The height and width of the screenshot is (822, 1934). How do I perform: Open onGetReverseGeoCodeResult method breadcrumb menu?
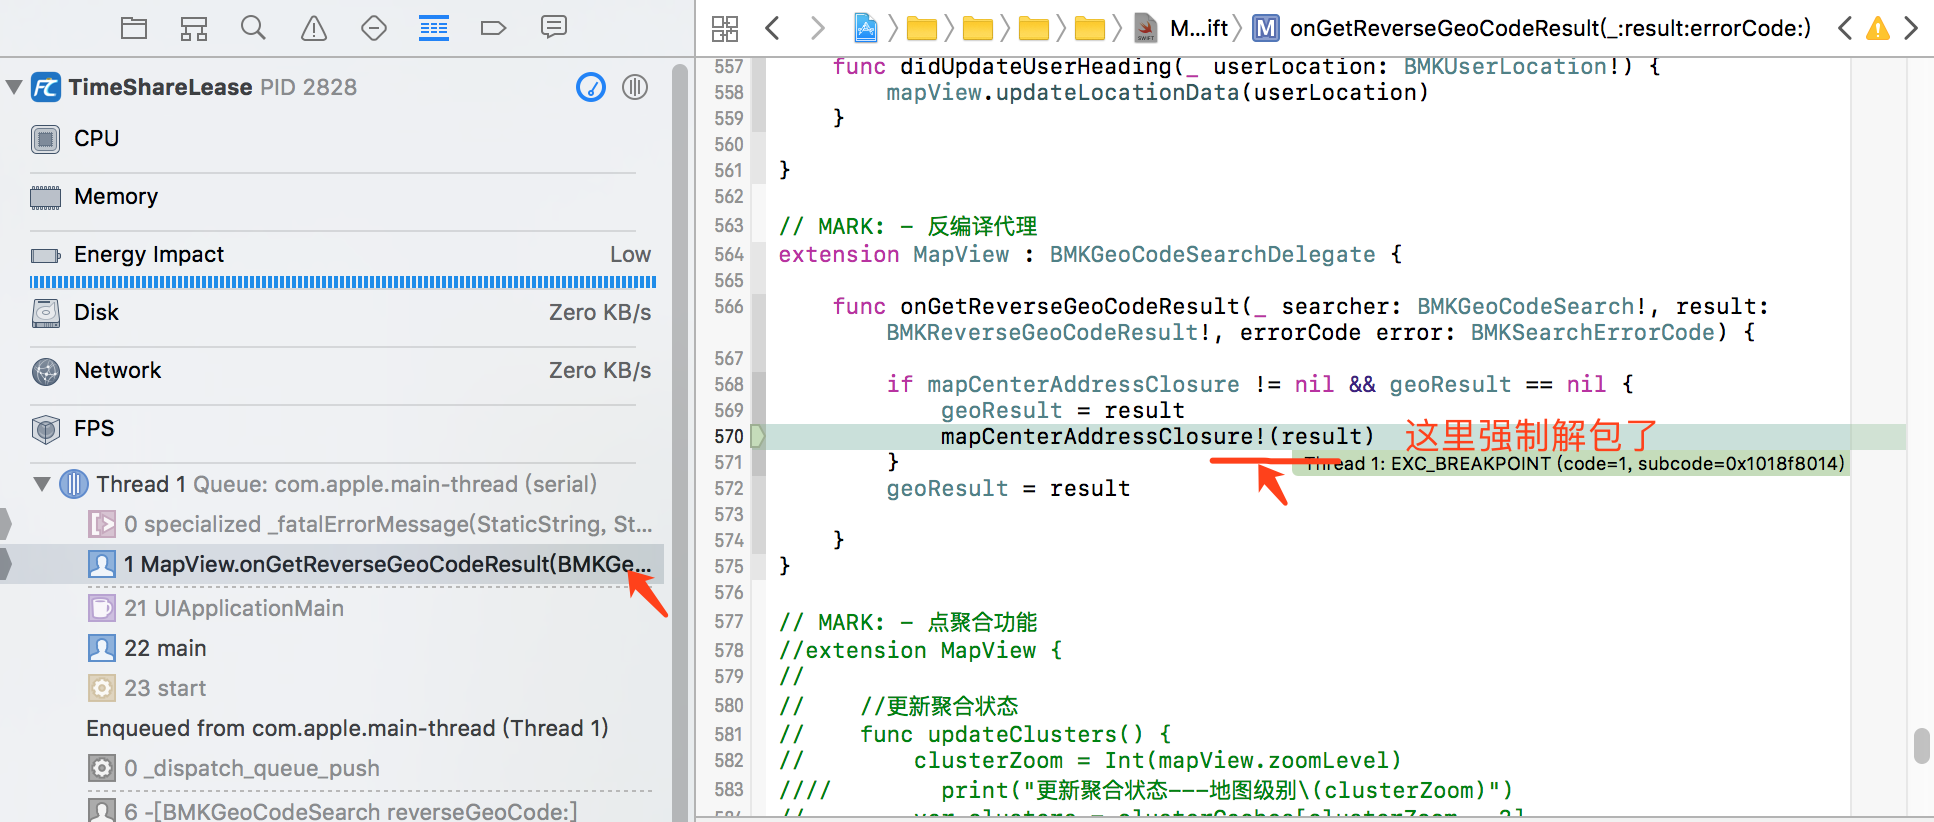click(x=1532, y=28)
